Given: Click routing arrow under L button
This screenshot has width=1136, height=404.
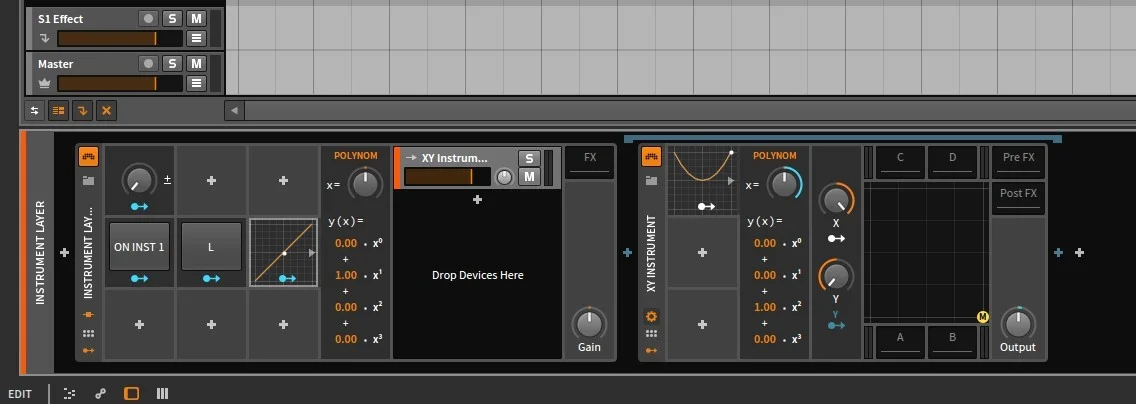Looking at the screenshot, I should coord(211,278).
